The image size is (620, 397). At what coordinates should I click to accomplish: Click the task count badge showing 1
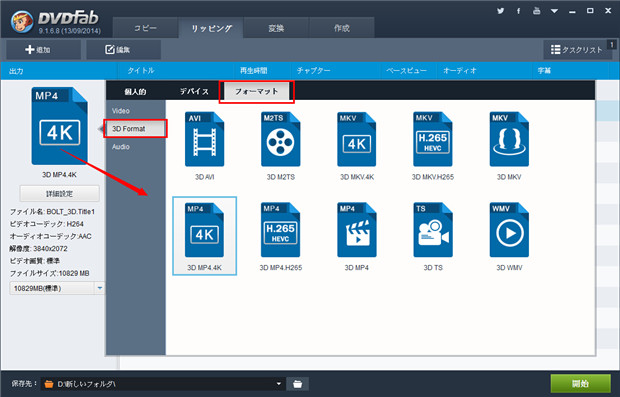pyautogui.click(x=611, y=45)
